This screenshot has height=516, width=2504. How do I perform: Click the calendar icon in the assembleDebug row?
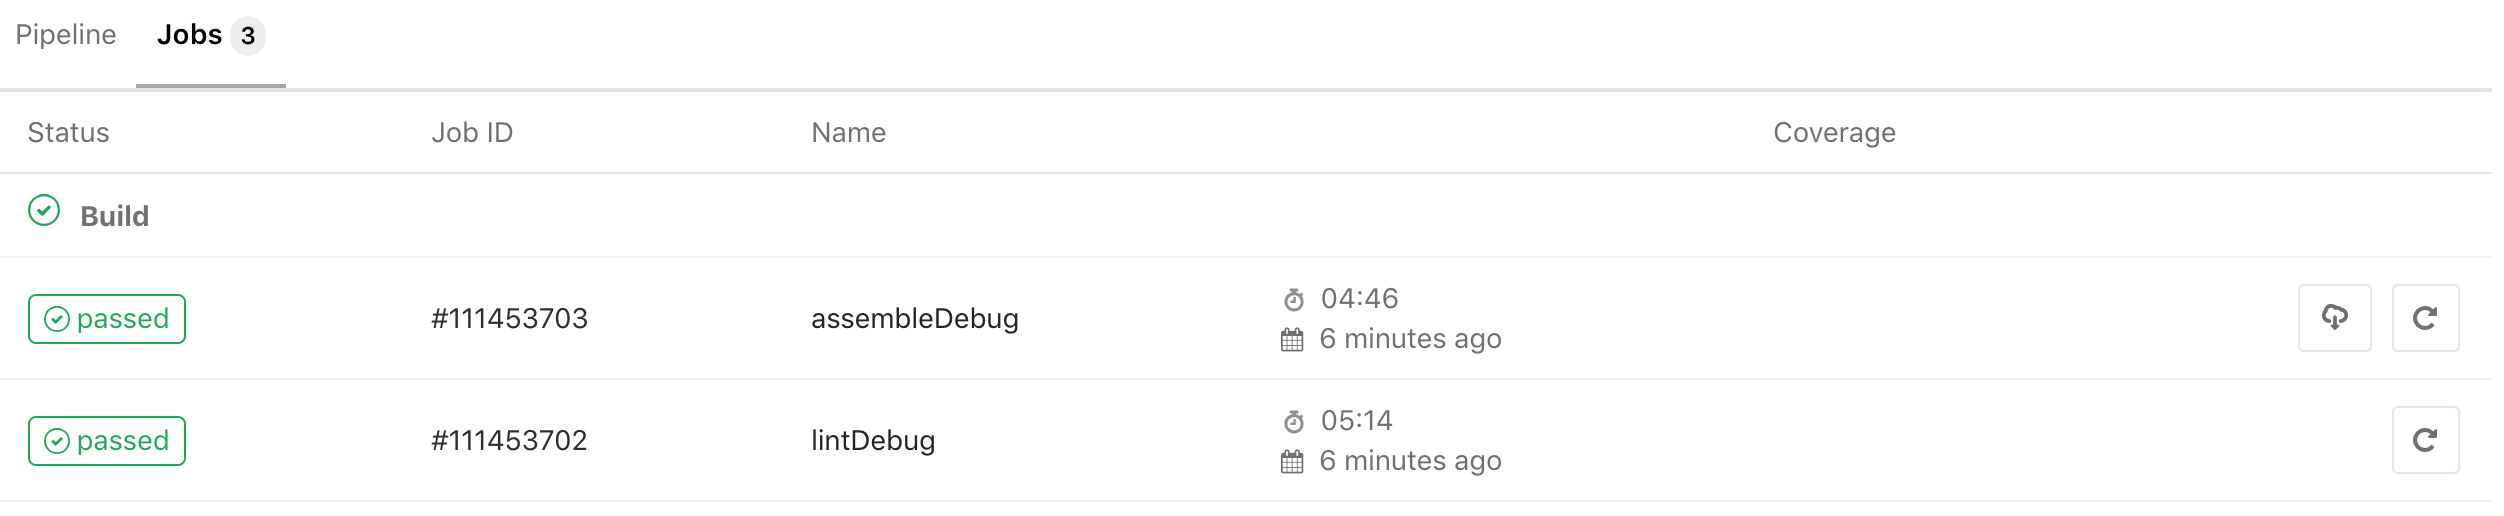(x=1292, y=340)
